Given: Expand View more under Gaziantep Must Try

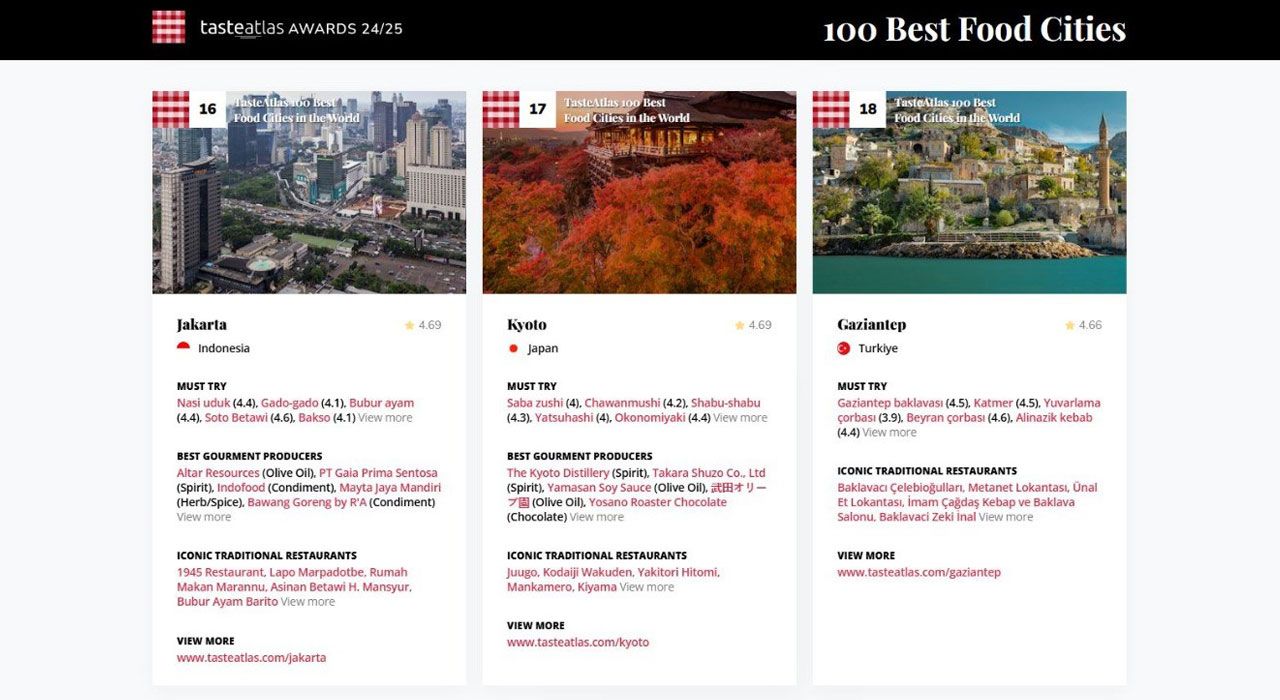Looking at the screenshot, I should (x=889, y=433).
